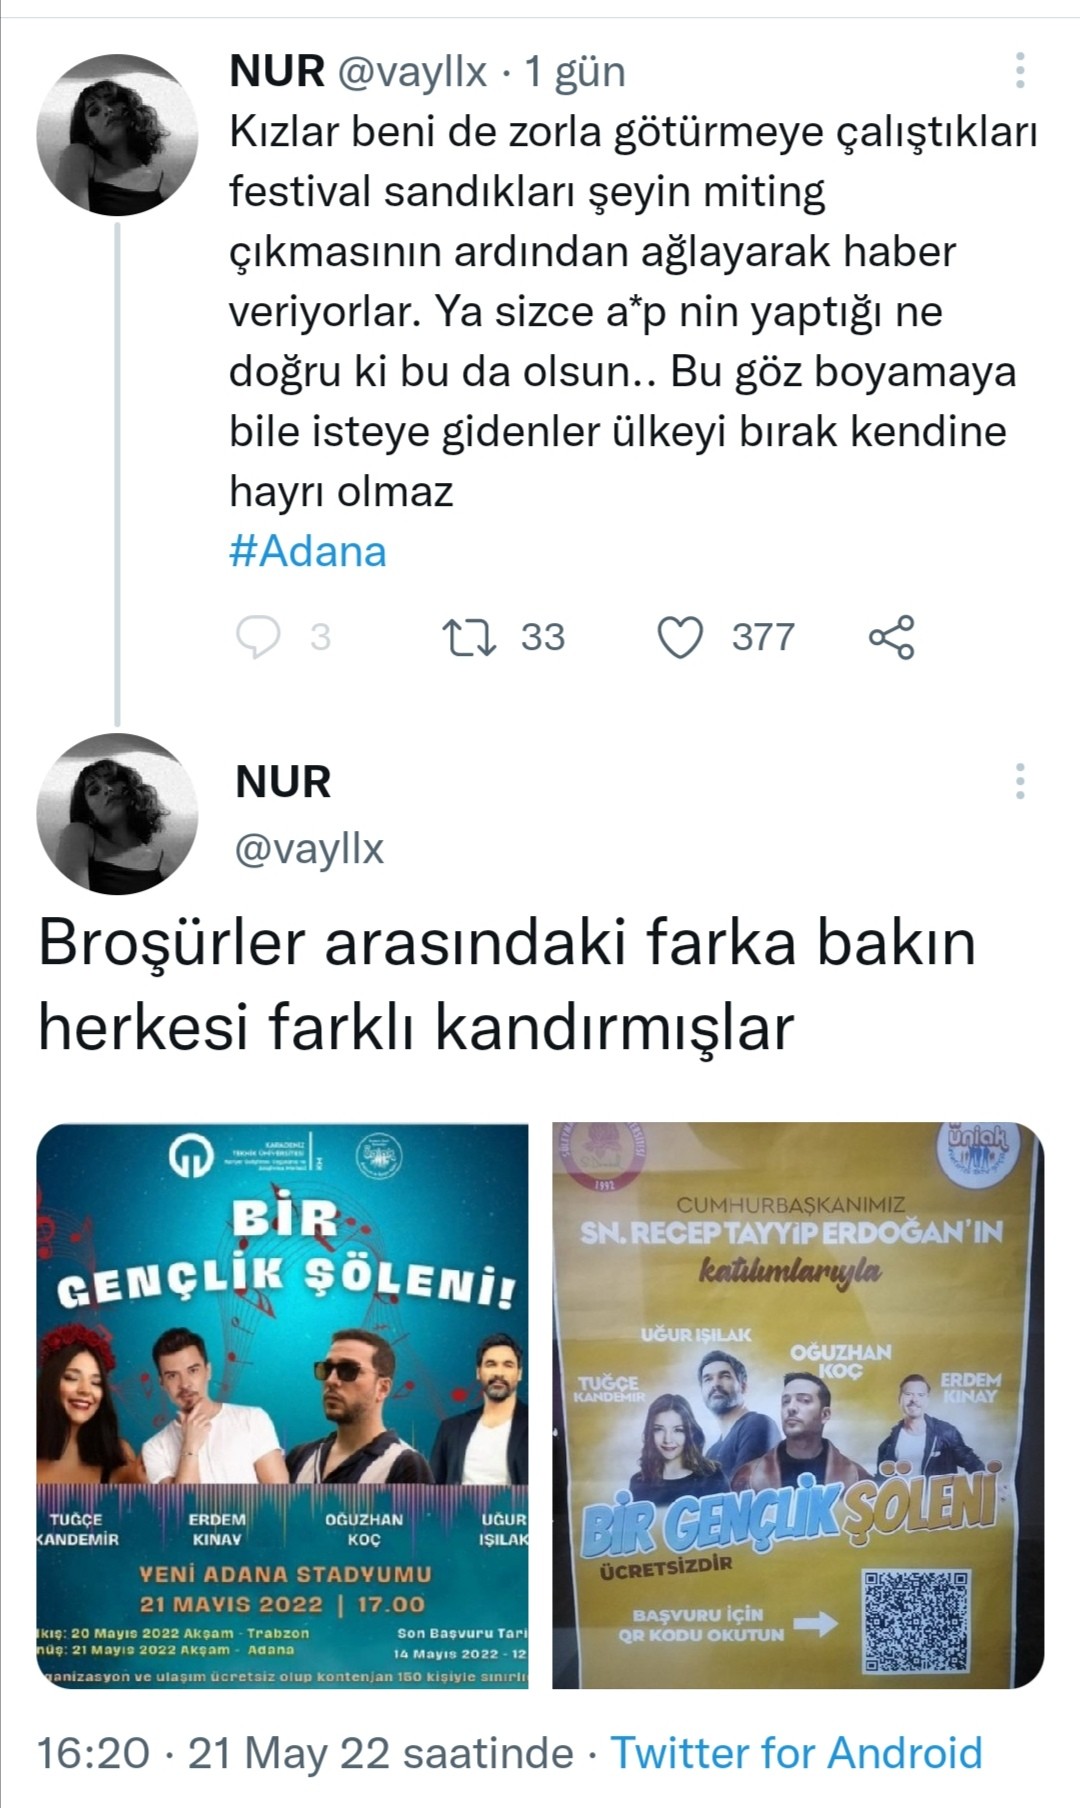Tap the 377 likes count
The width and height of the screenshot is (1080, 1808).
coord(763,637)
